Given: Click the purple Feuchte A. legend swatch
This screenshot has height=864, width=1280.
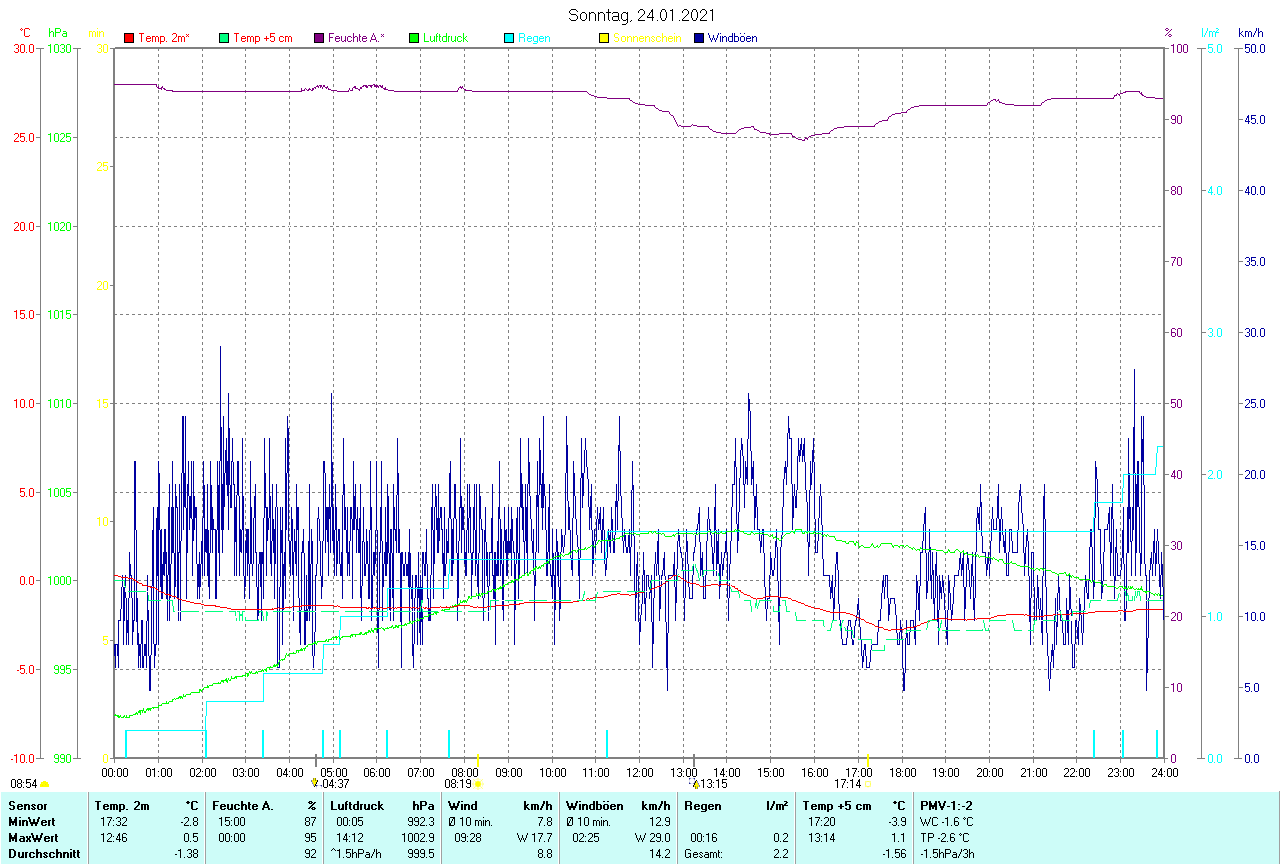Looking at the screenshot, I should click(x=319, y=38).
